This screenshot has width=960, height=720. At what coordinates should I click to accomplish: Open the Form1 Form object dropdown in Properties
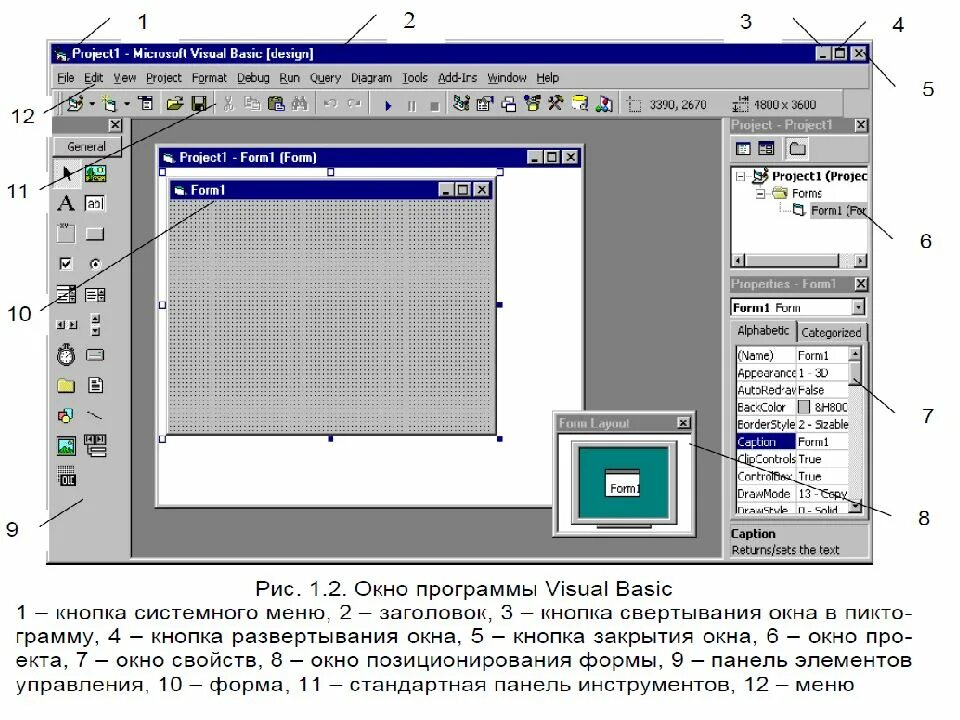[859, 307]
